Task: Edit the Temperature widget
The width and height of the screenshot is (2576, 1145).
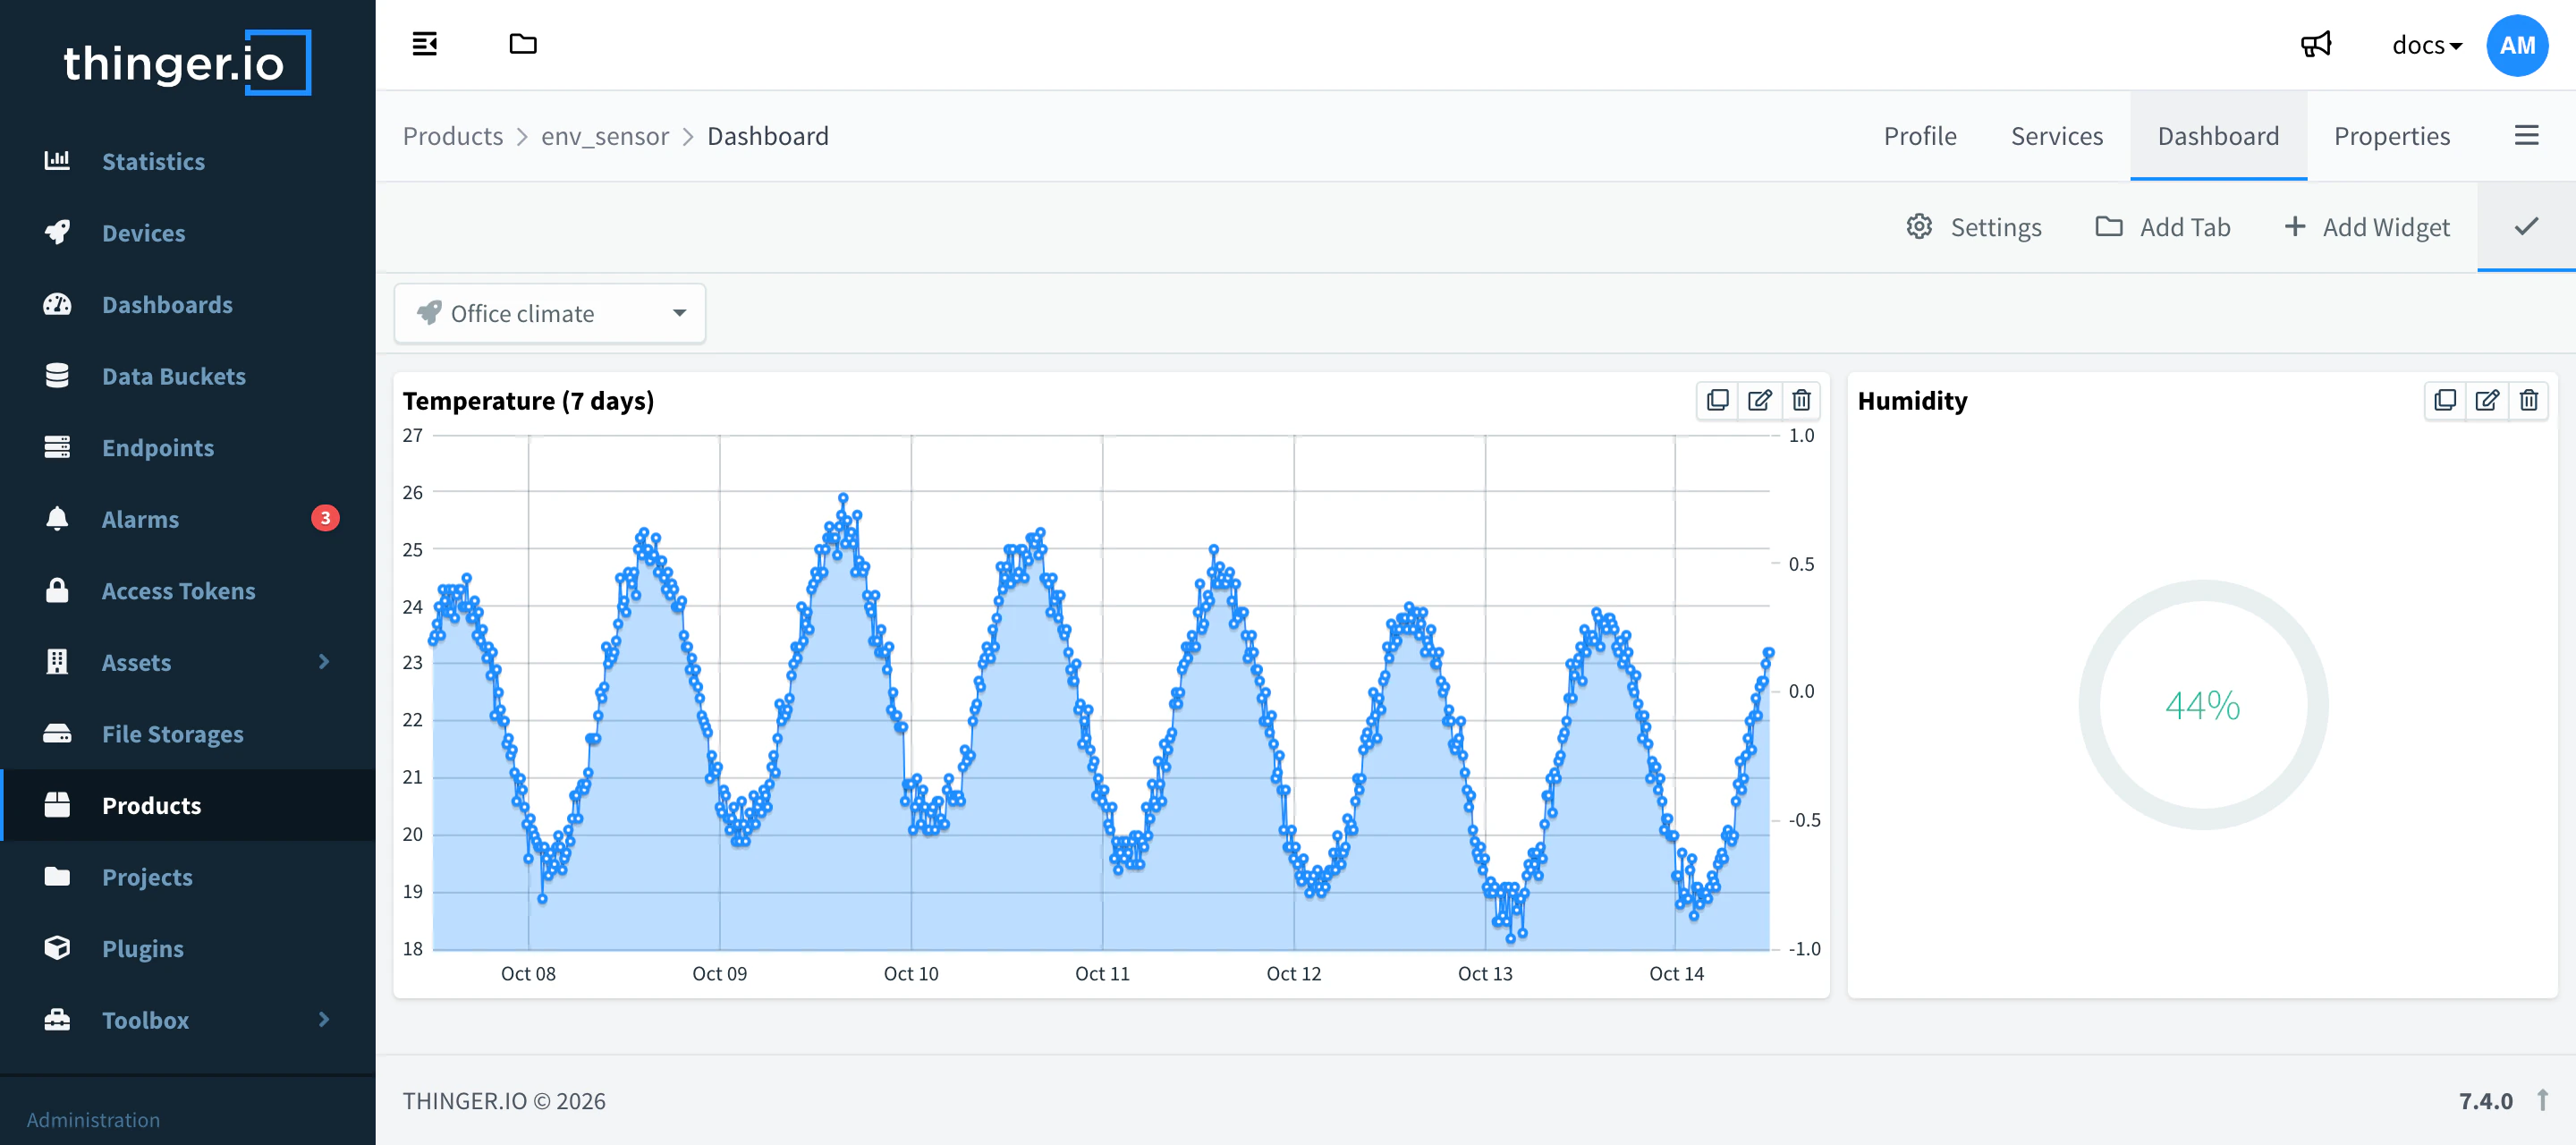Action: click(1759, 400)
